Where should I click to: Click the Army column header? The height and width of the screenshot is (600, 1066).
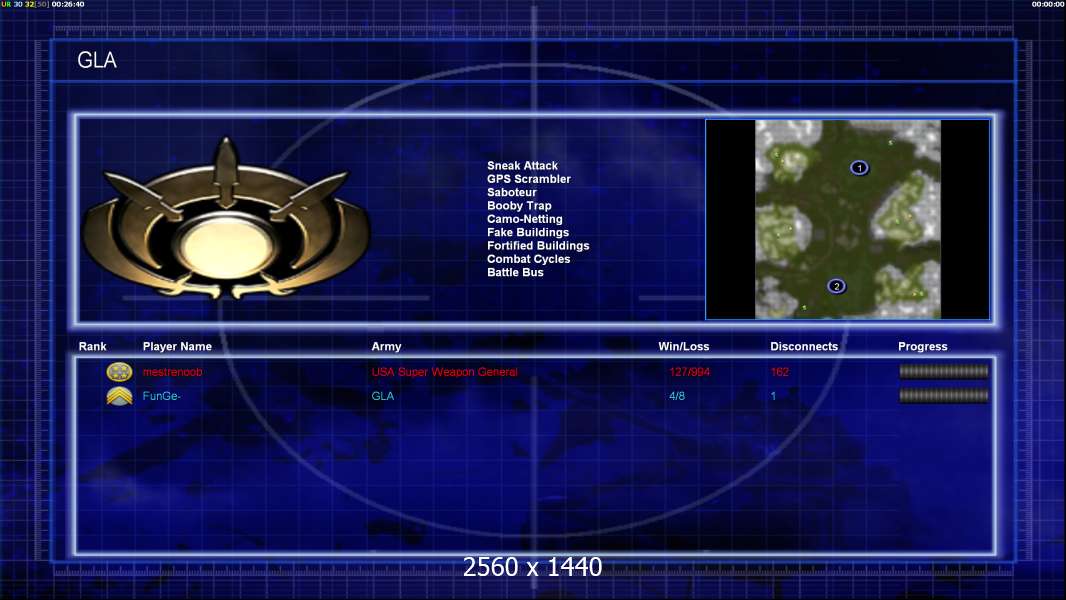pos(386,347)
